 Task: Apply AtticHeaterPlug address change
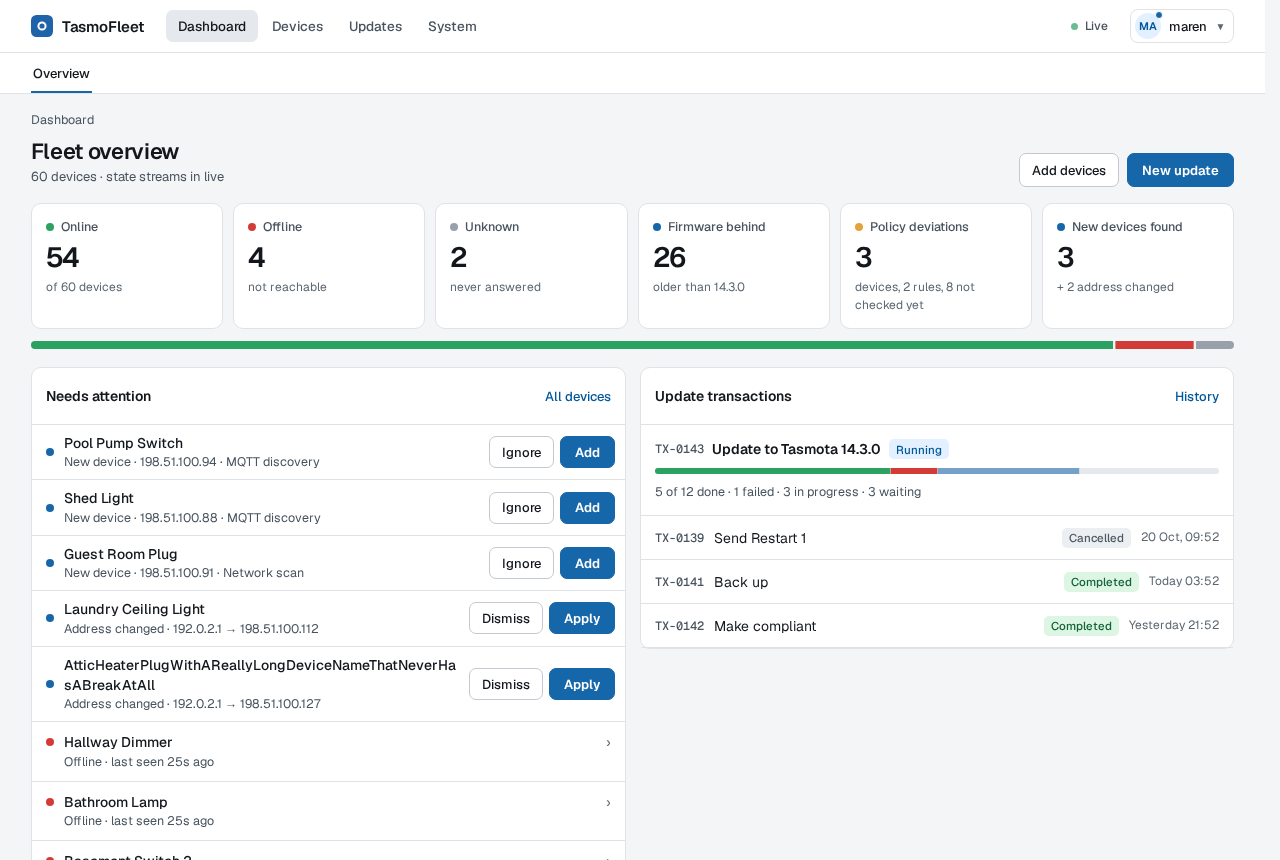point(582,684)
